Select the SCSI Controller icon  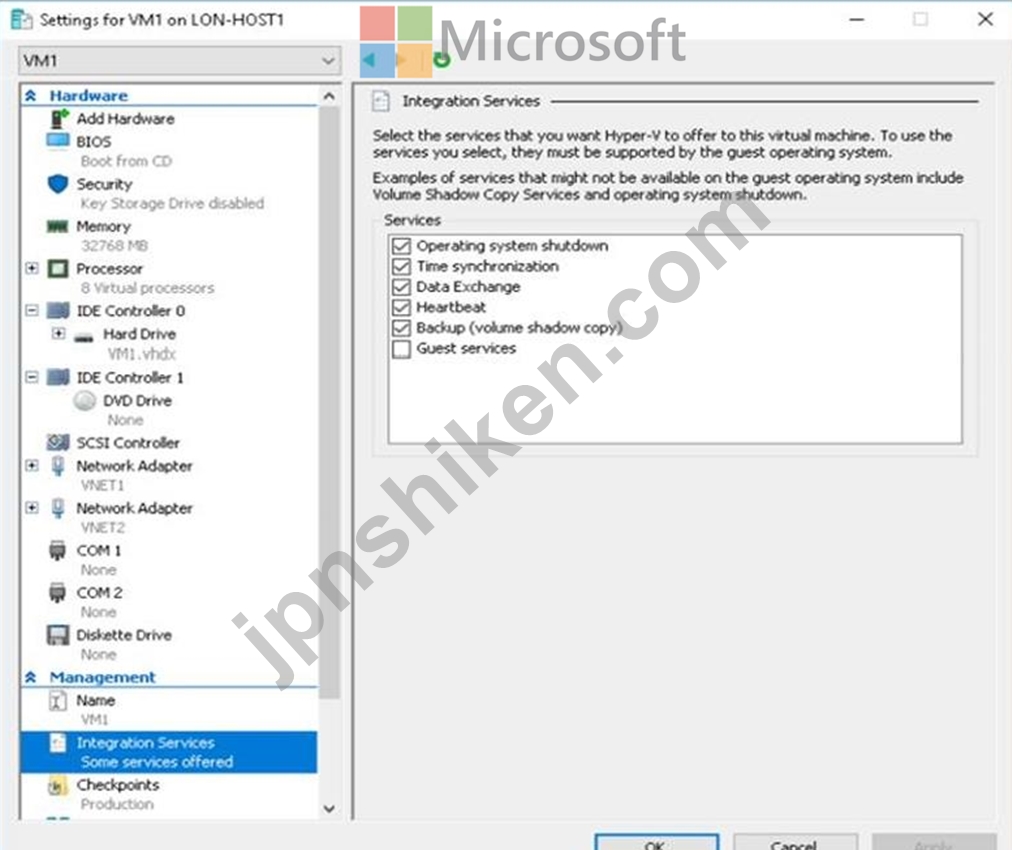coord(58,443)
